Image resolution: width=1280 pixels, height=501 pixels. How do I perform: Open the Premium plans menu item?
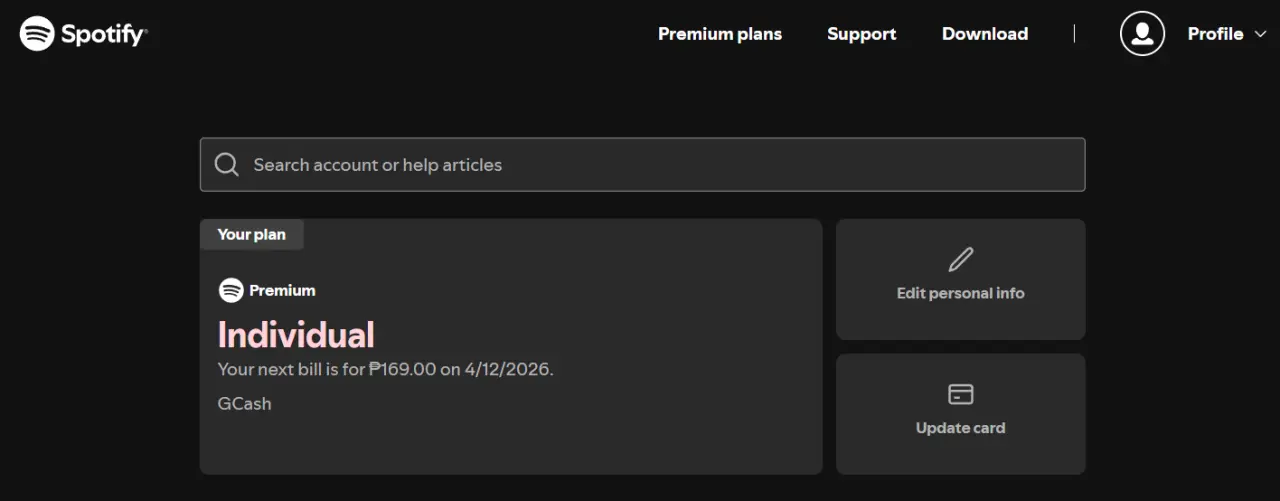(x=720, y=34)
